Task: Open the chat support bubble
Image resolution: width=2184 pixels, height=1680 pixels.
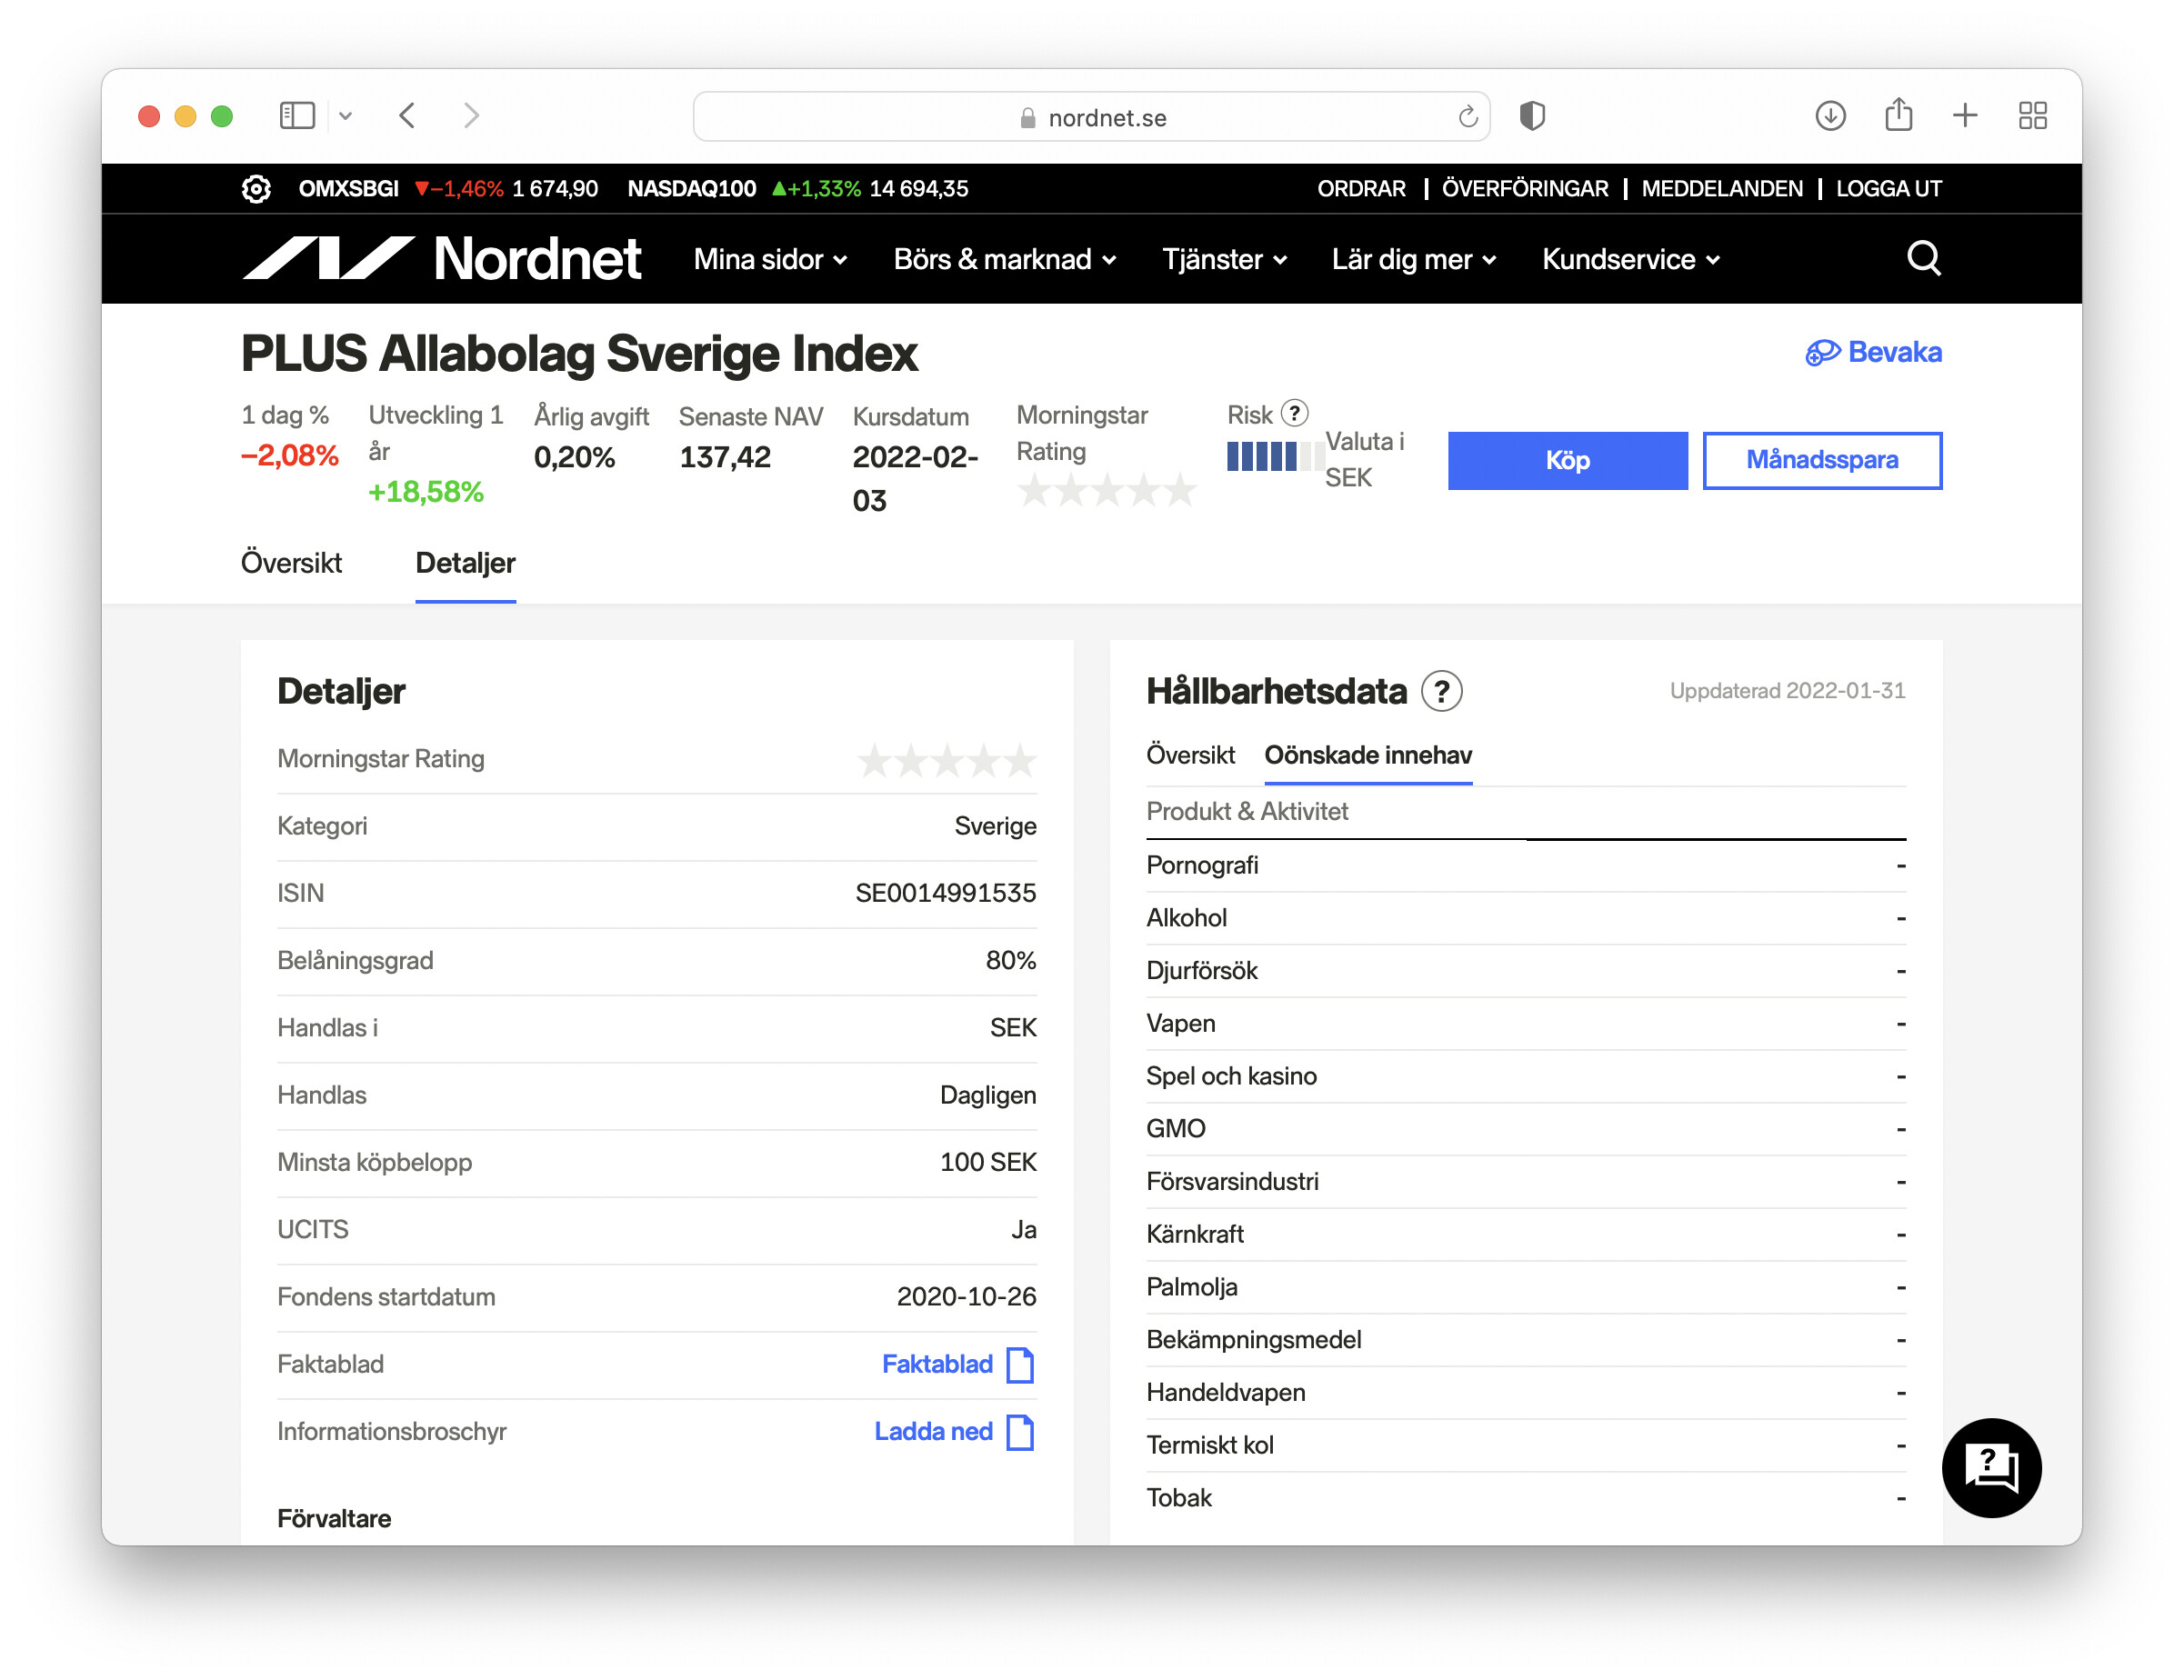Action: tap(1990, 1466)
